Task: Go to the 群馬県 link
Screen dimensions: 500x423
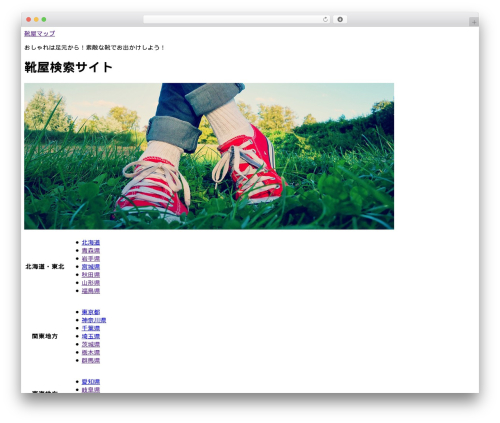Action: tap(91, 360)
